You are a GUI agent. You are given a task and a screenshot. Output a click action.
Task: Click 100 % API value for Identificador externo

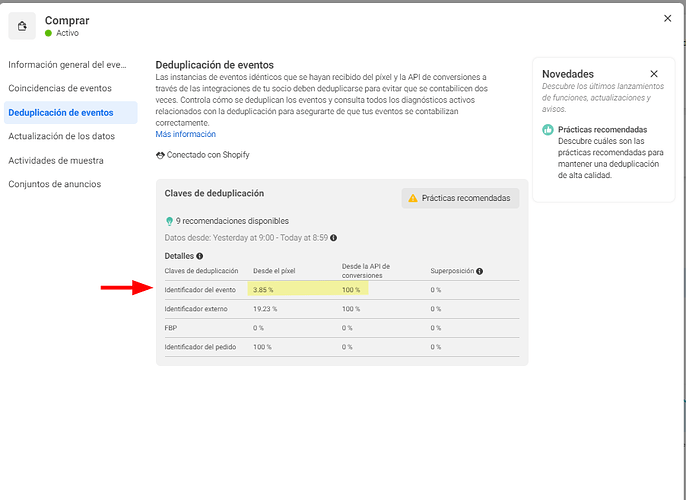(x=351, y=309)
